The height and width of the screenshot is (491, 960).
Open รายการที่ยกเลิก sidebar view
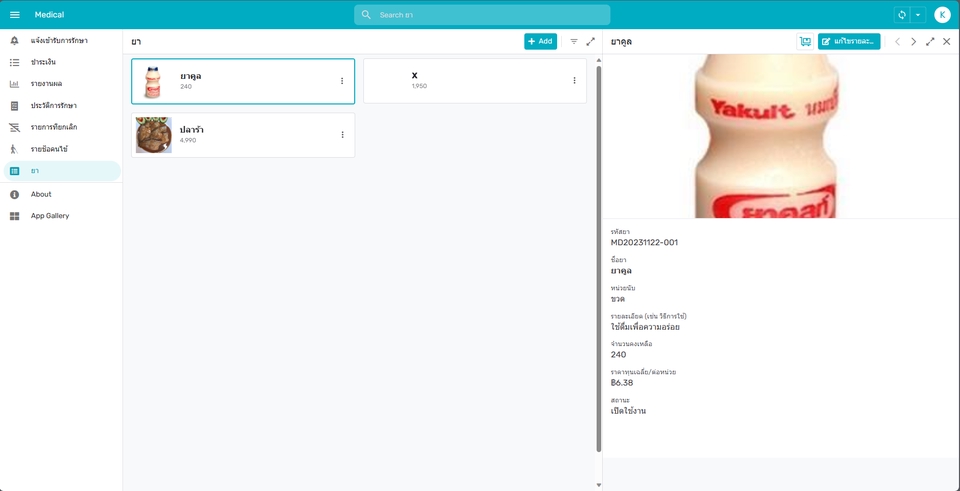coord(61,127)
